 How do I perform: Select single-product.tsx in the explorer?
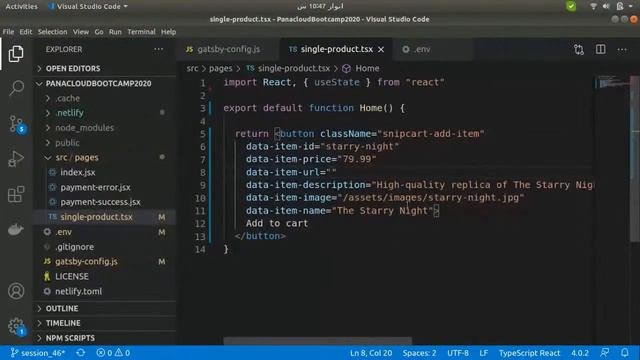tap(104, 217)
